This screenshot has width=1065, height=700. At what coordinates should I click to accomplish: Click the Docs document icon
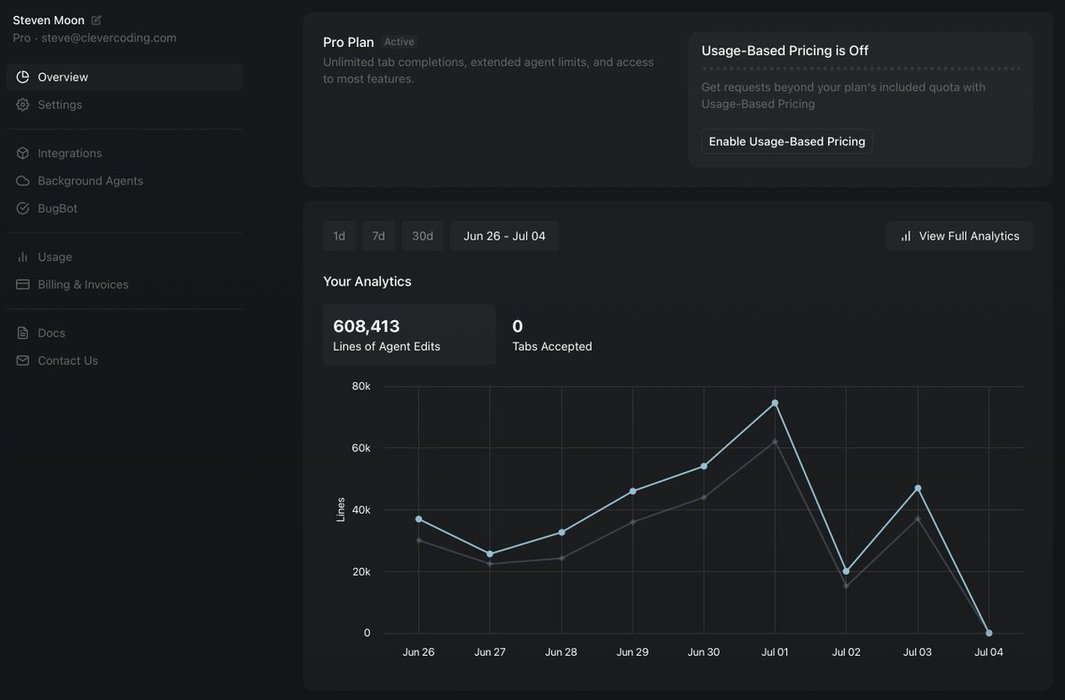pos(23,333)
